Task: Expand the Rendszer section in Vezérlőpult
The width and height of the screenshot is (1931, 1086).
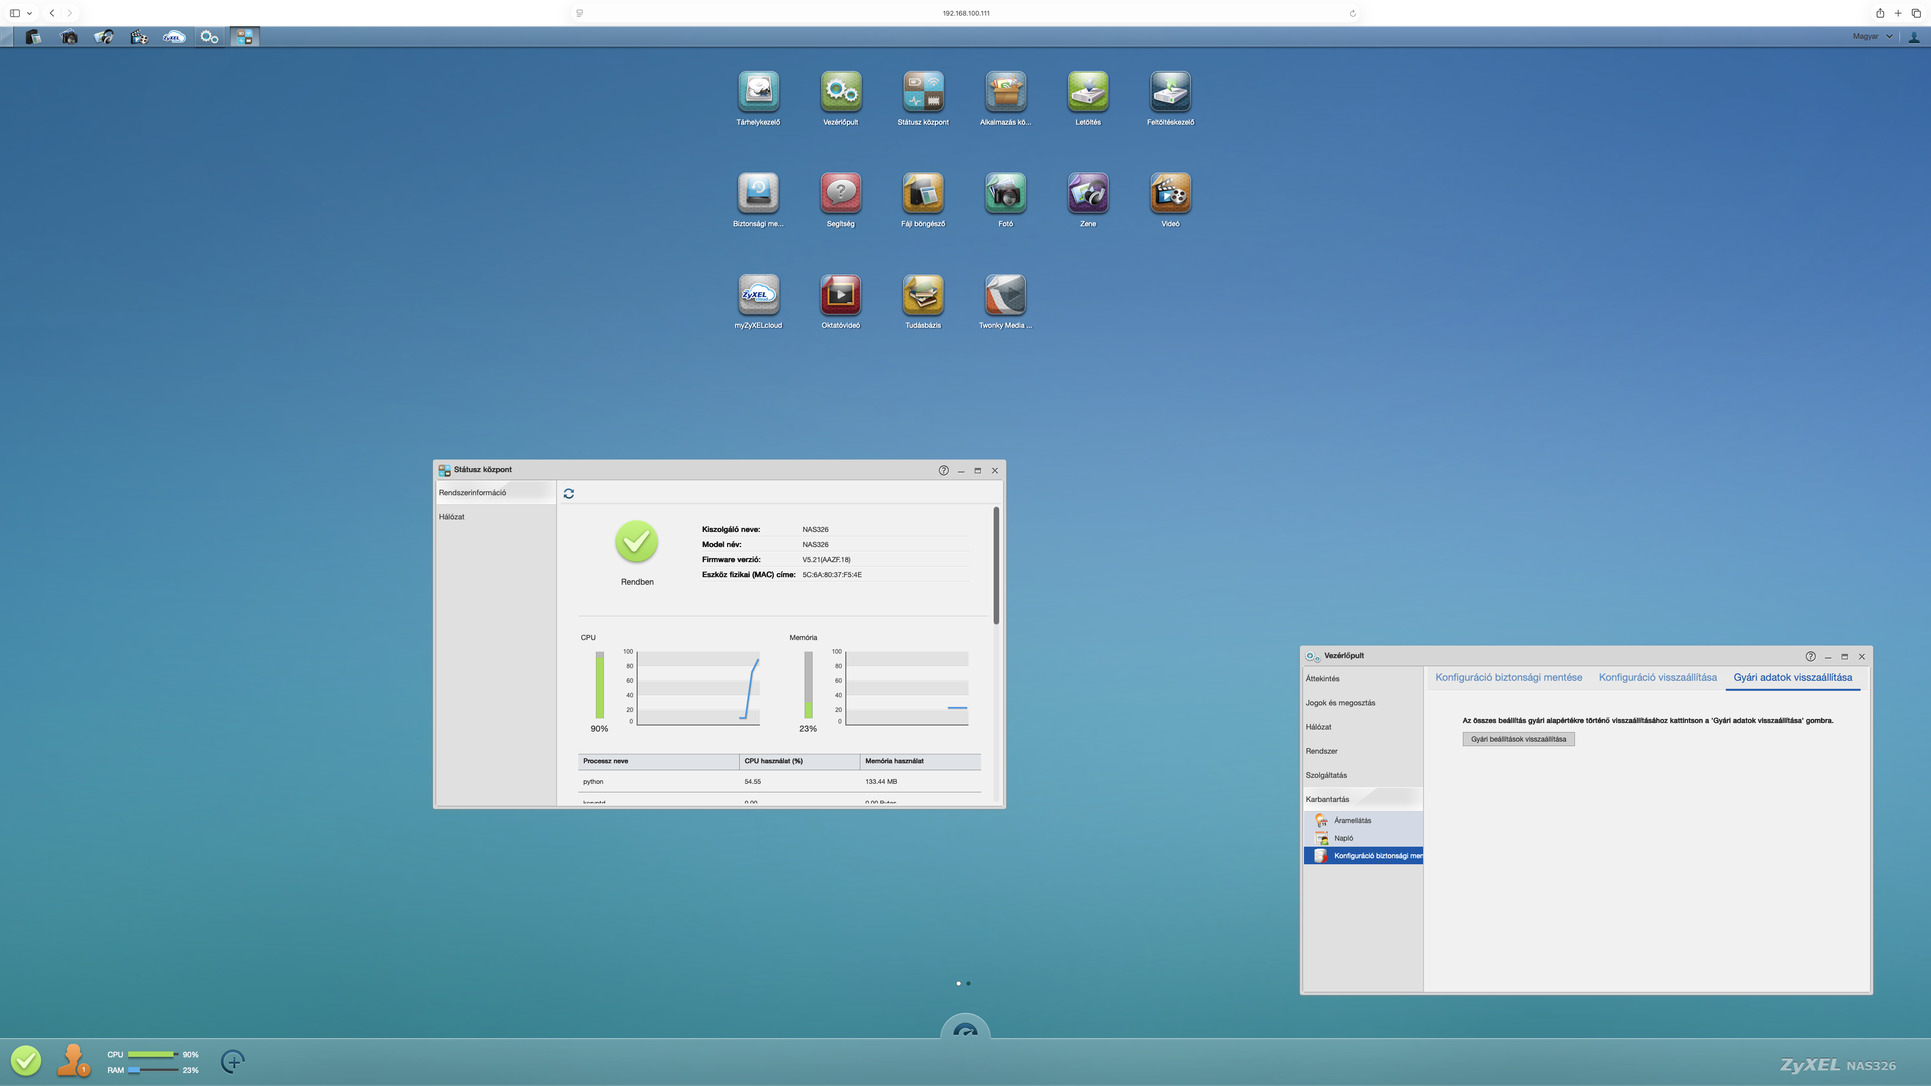Action: click(1321, 751)
